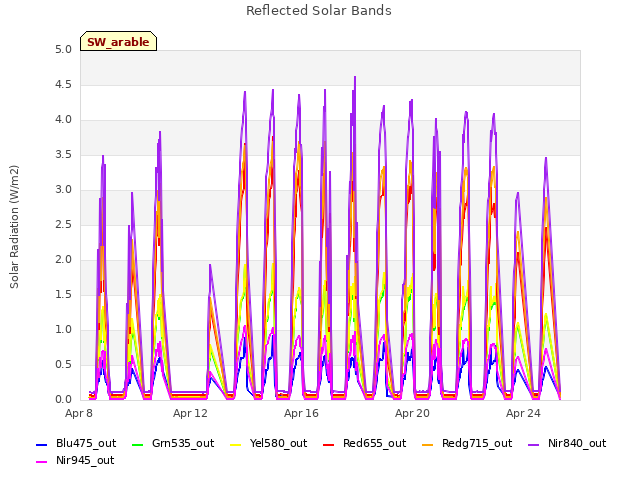Click the Solar Radiation (W/m2) axis label
Screen dimensions: 640x480
(14, 227)
